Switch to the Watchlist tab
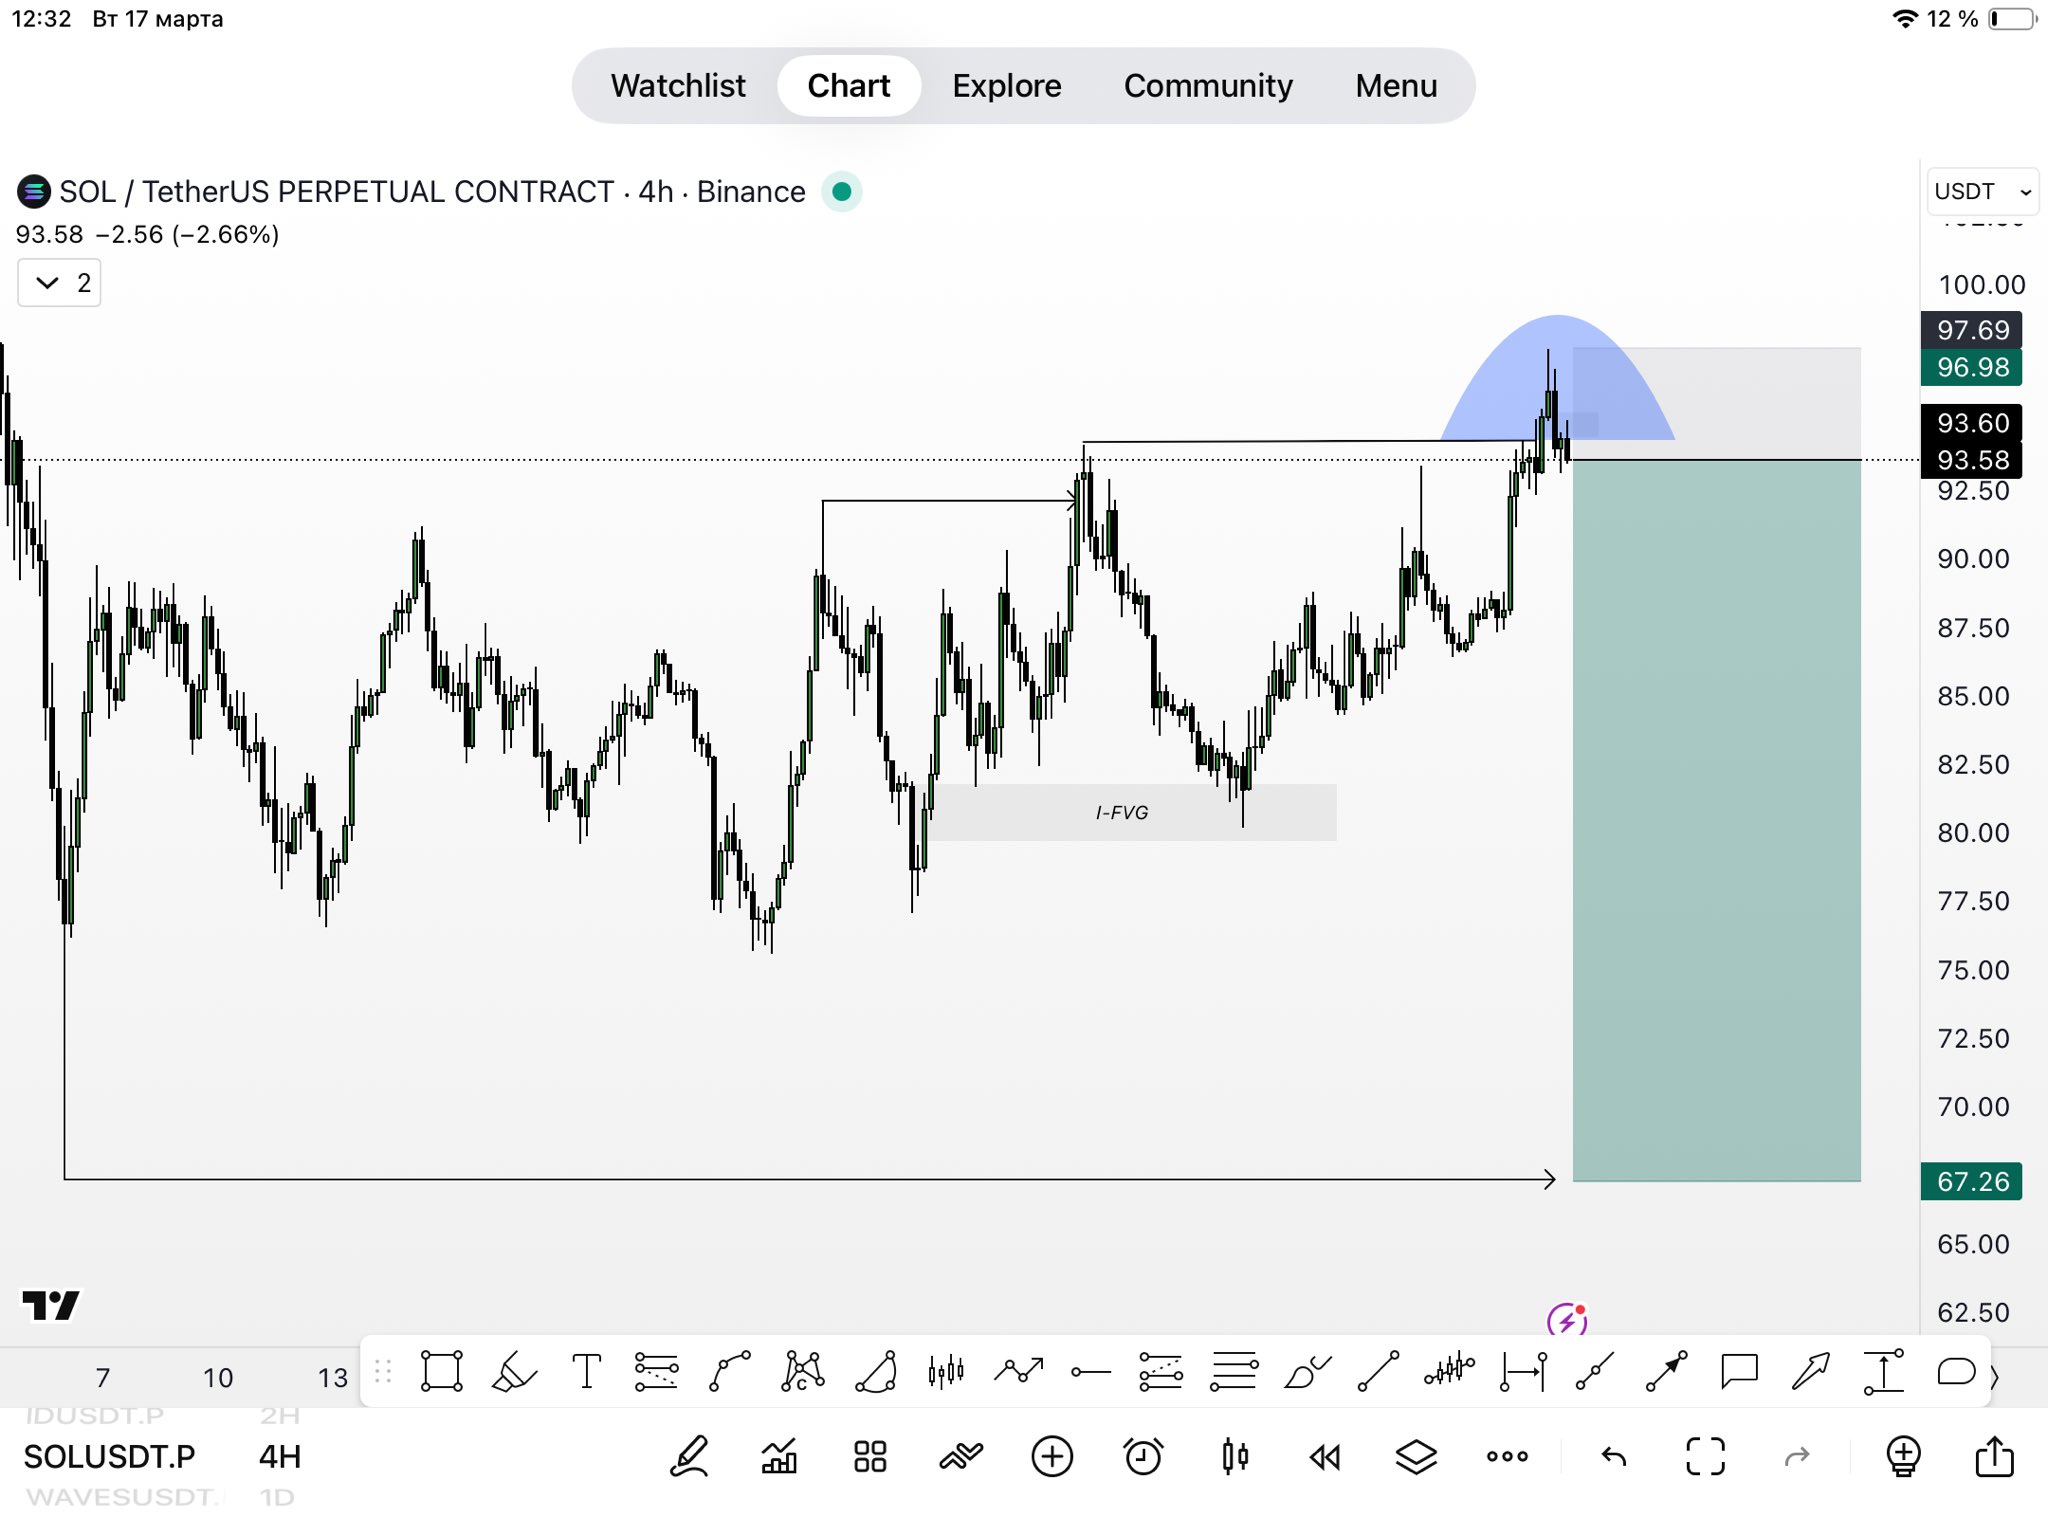This screenshot has height=1536, width=2048. tap(678, 86)
